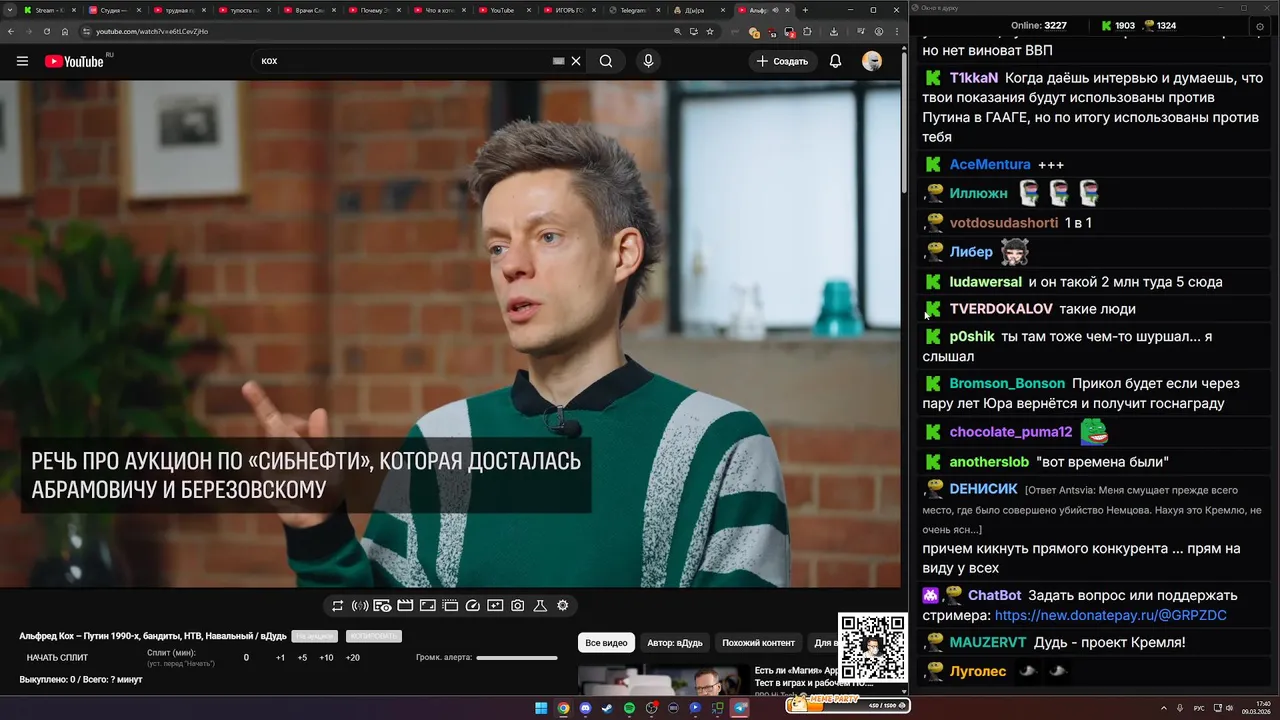Click the magnifier search button
The image size is (1280, 720).
[606, 61]
